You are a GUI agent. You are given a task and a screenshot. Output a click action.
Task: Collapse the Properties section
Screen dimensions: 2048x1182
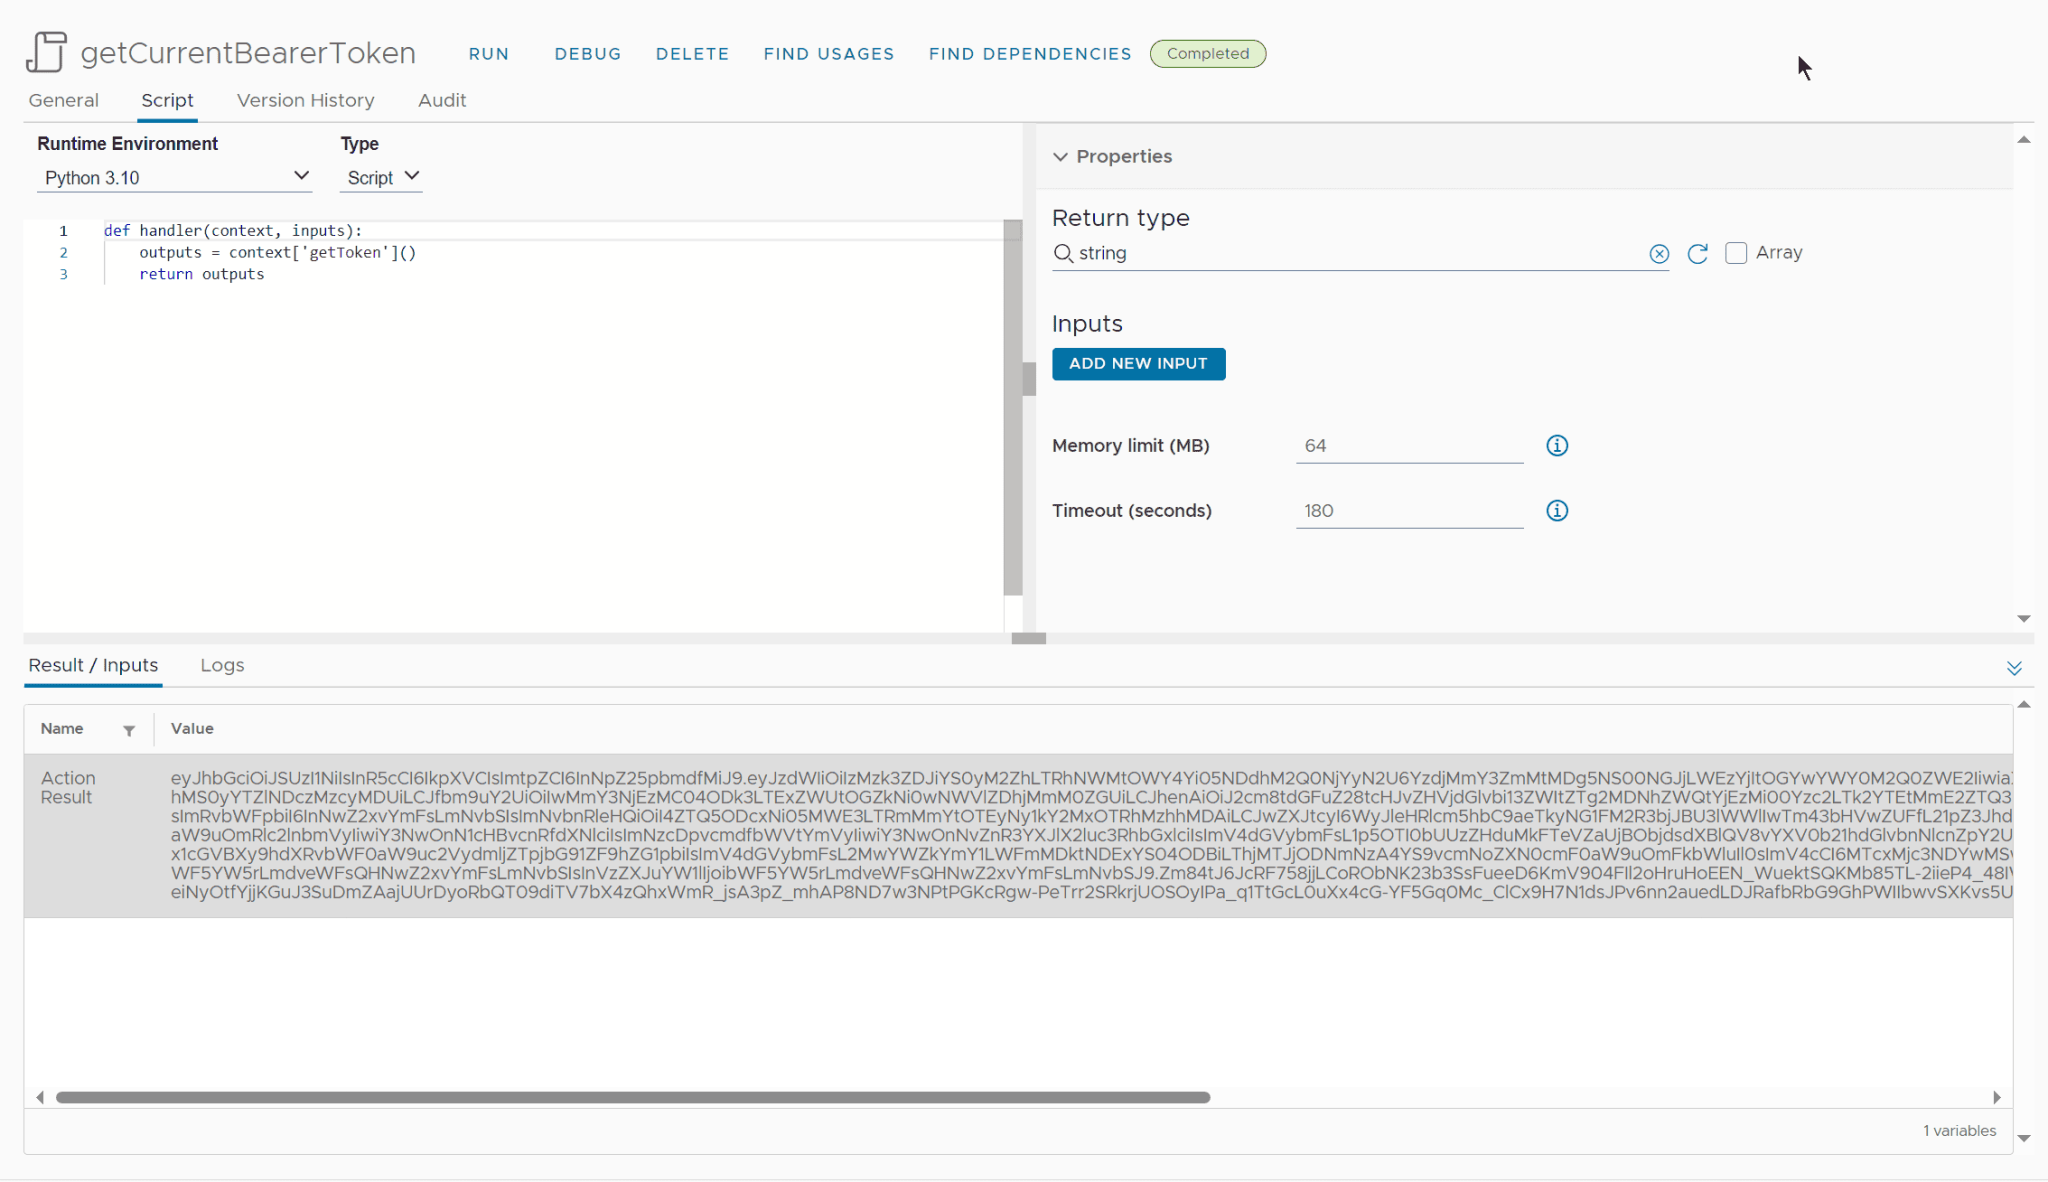1060,157
